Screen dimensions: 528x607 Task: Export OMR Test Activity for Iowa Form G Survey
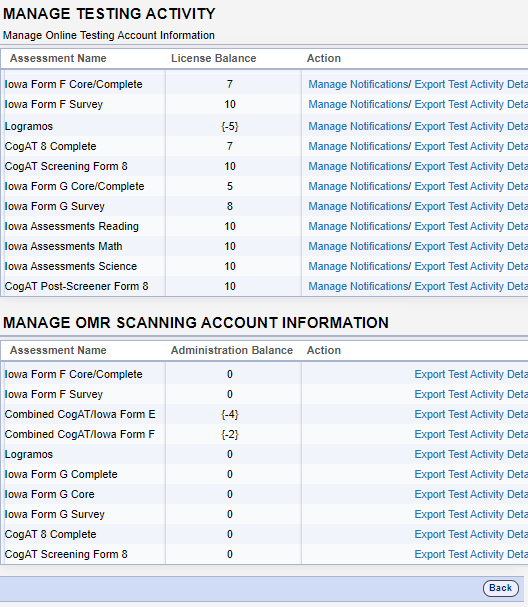click(x=471, y=514)
